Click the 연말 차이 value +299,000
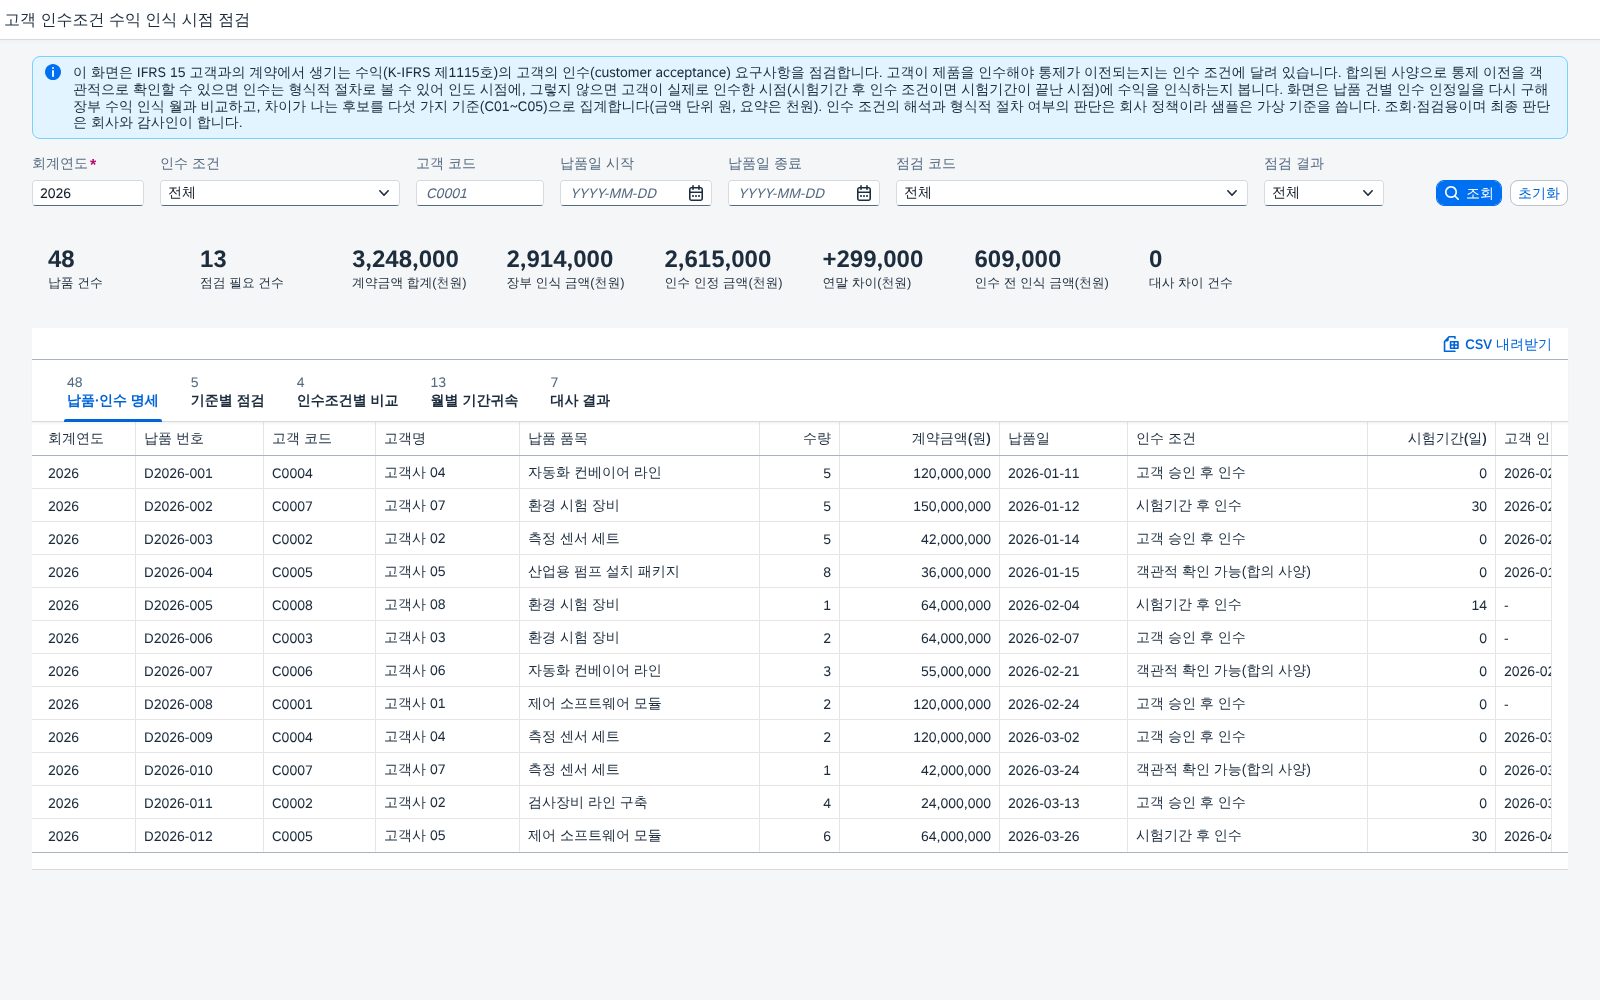This screenshot has width=1600, height=1000. 873,259
